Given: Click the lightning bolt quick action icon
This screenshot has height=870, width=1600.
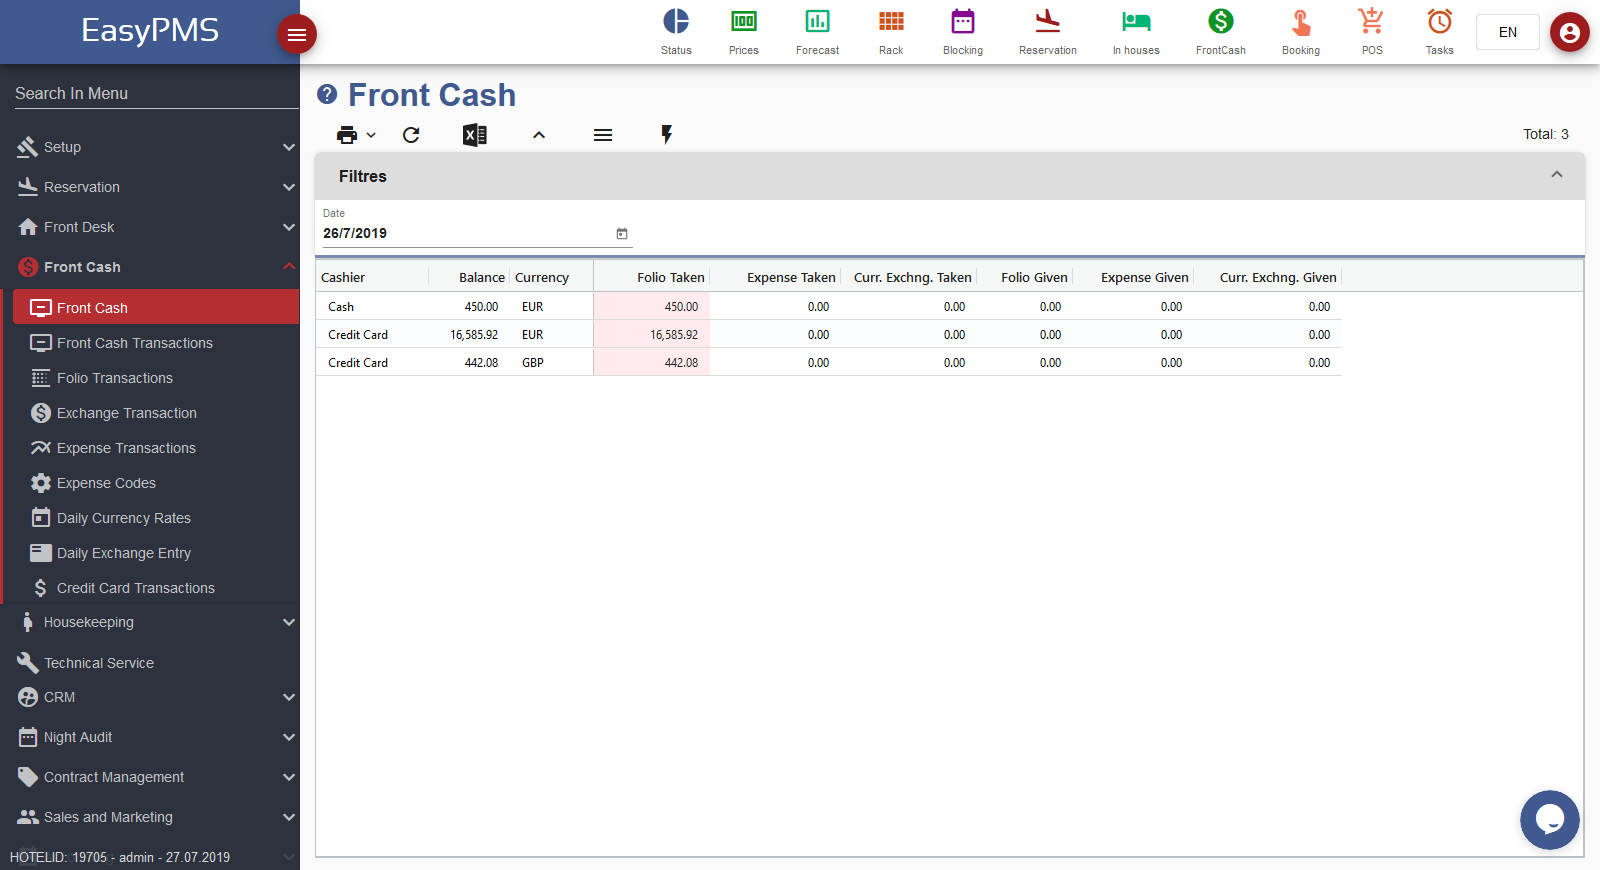Looking at the screenshot, I should click(x=666, y=135).
